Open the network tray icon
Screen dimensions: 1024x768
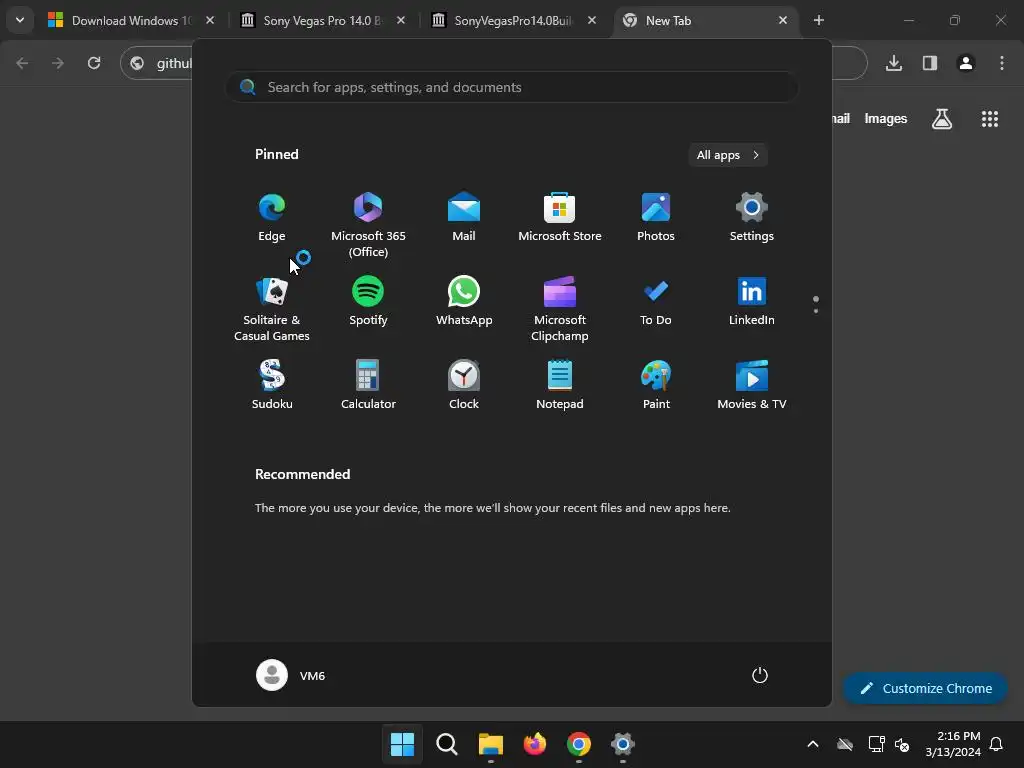pyautogui.click(x=876, y=744)
